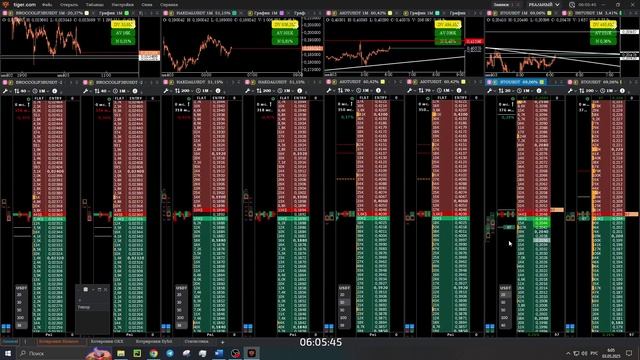This screenshot has width=640, height=360.
Task: Expand compression dropdown showing 200 in first NAKEDAUSDT book
Action: point(183,91)
